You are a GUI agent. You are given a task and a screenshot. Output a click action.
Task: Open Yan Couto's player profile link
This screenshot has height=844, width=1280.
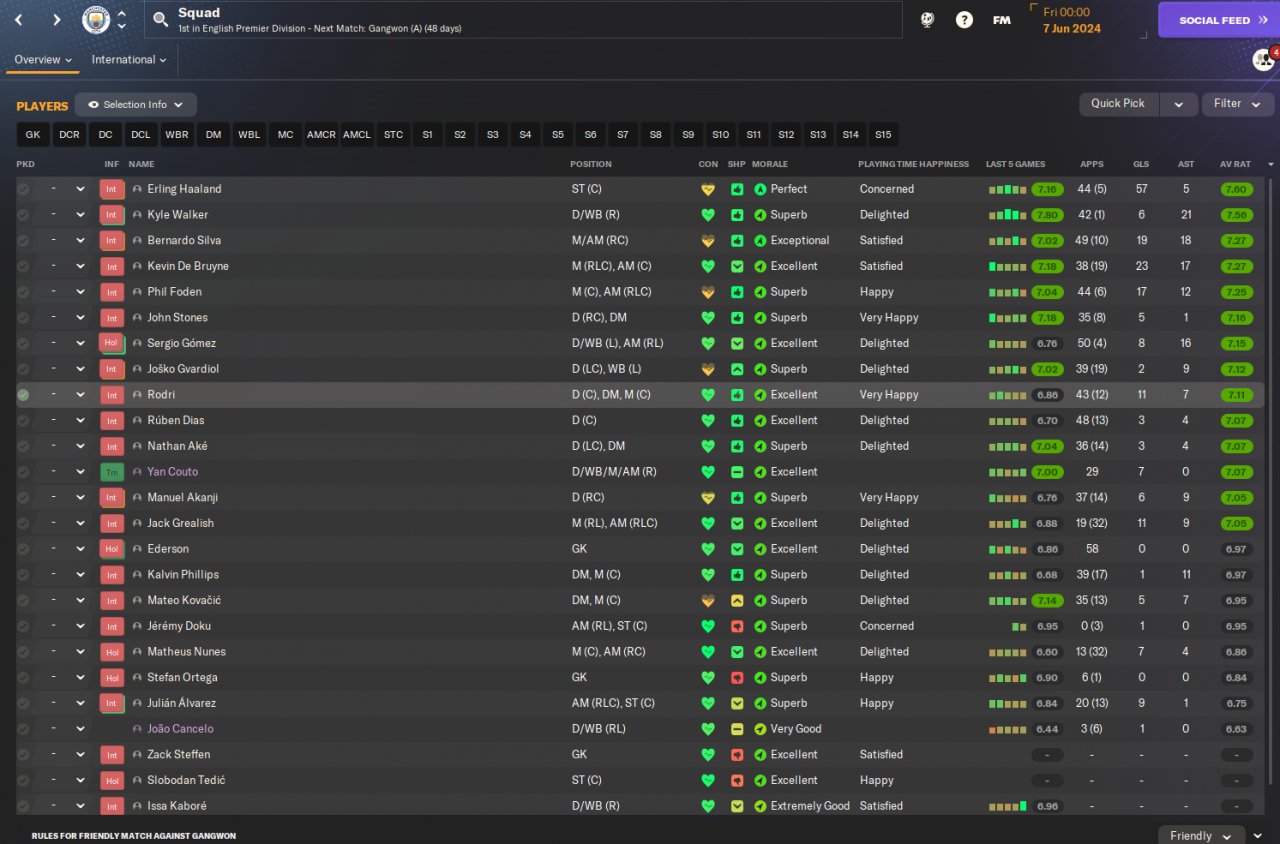click(x=173, y=472)
